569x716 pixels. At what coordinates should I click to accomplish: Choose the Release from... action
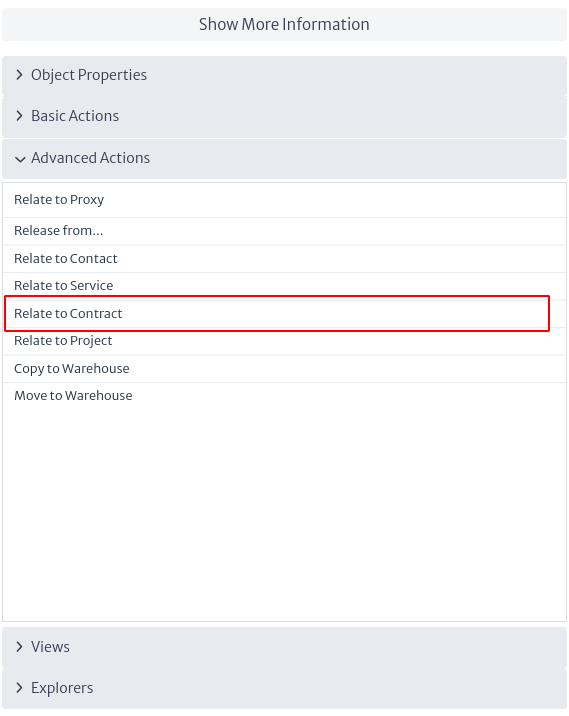(x=284, y=231)
